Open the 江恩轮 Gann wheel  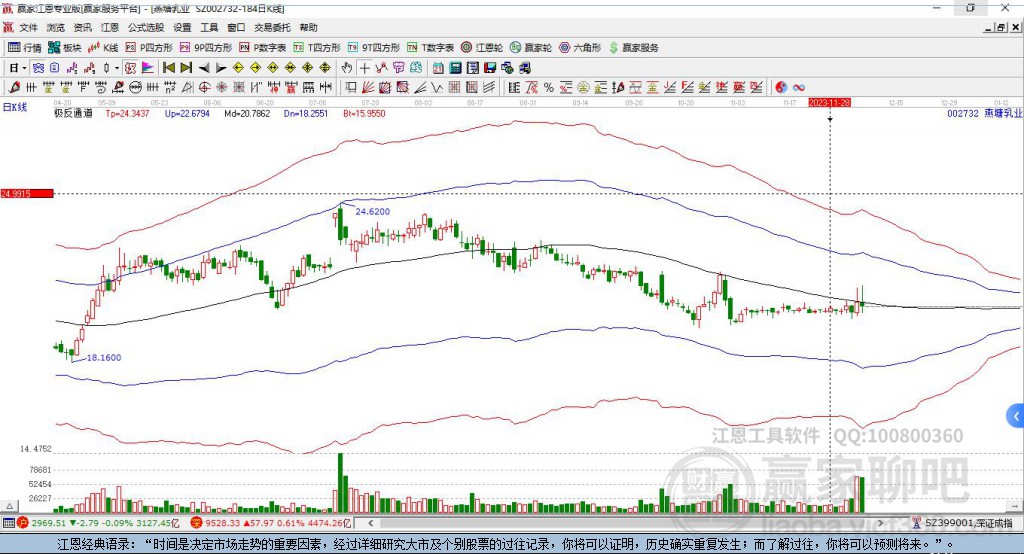(482, 48)
